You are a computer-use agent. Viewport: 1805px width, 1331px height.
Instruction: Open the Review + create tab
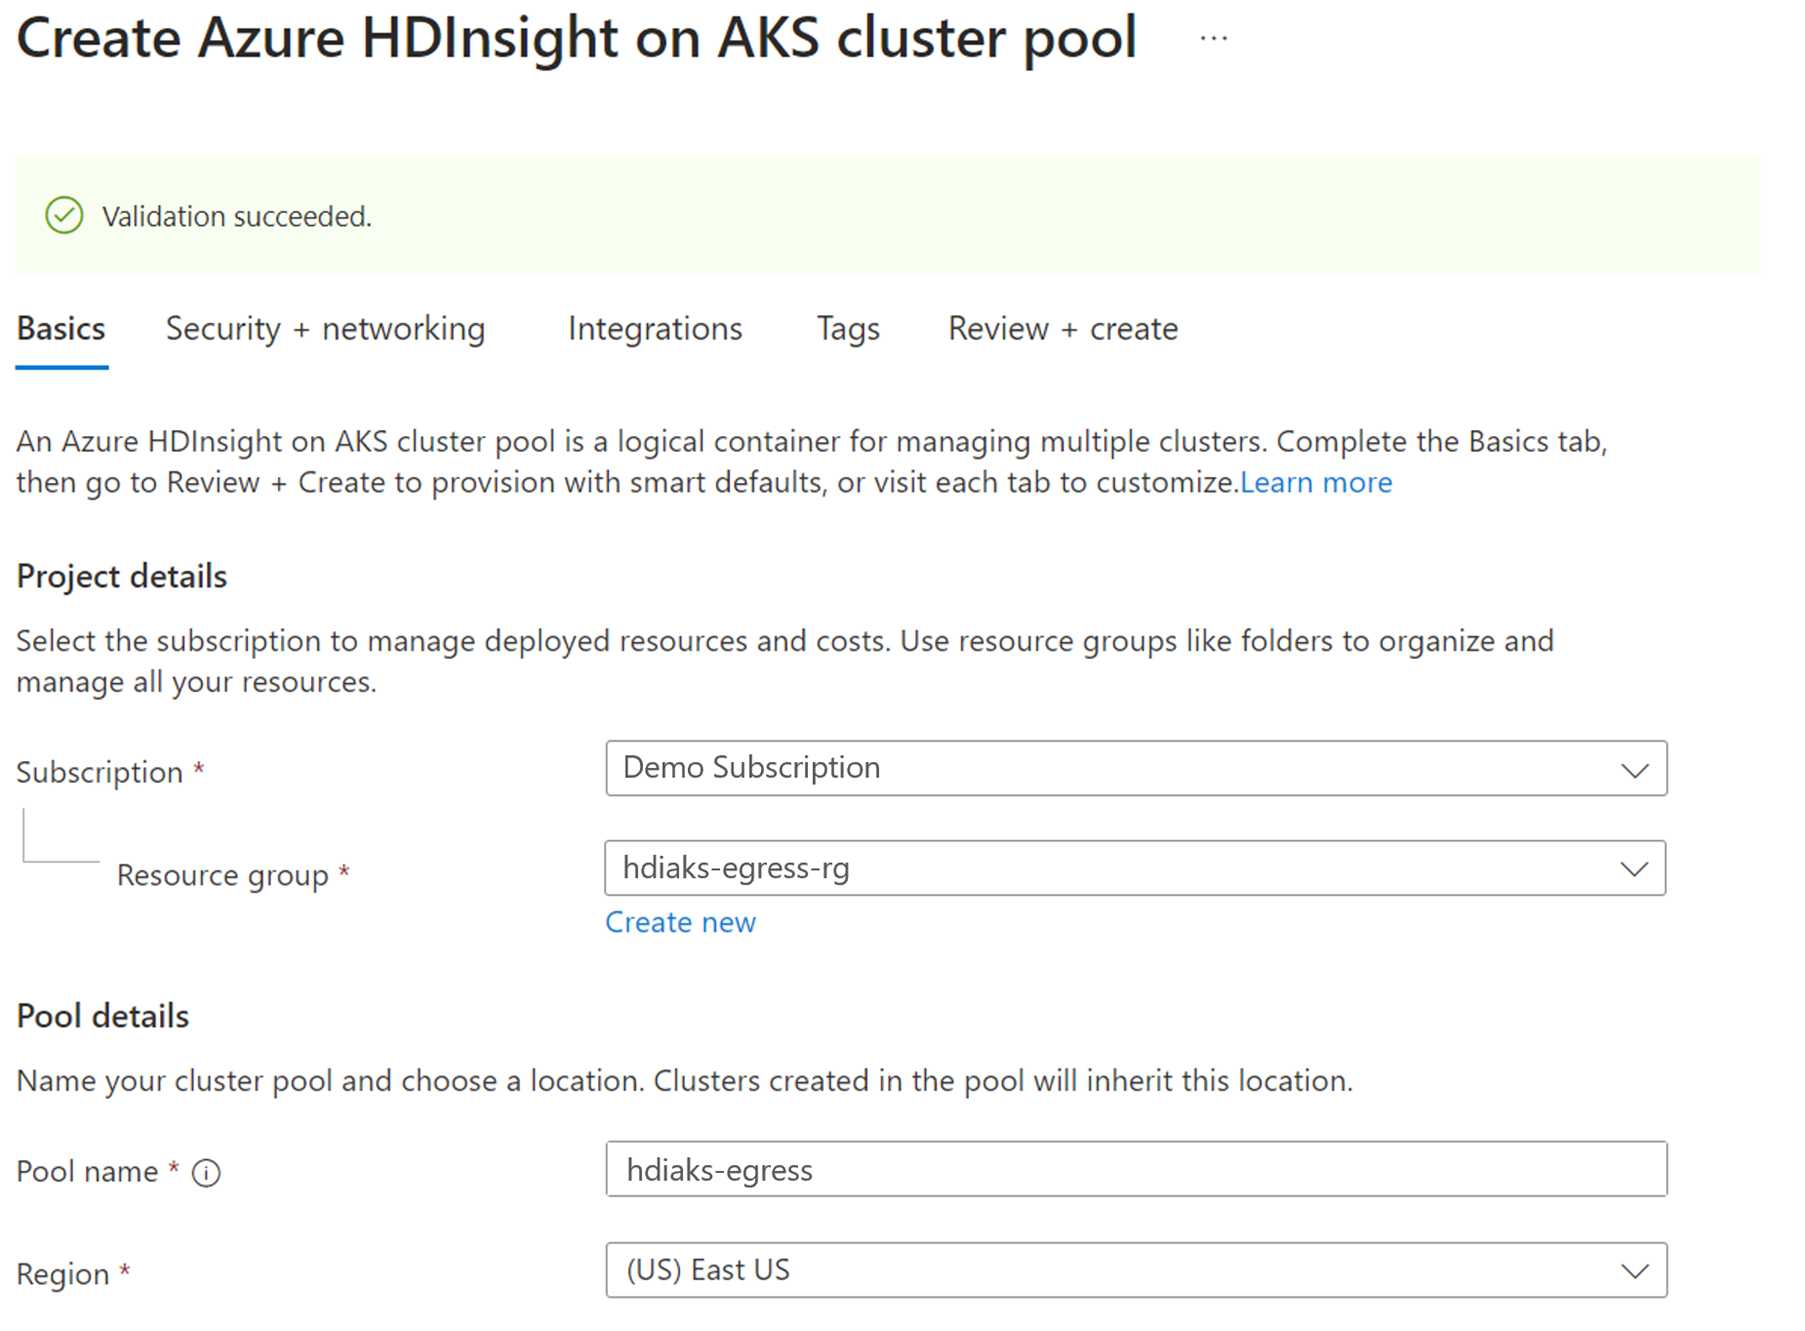click(x=1063, y=329)
